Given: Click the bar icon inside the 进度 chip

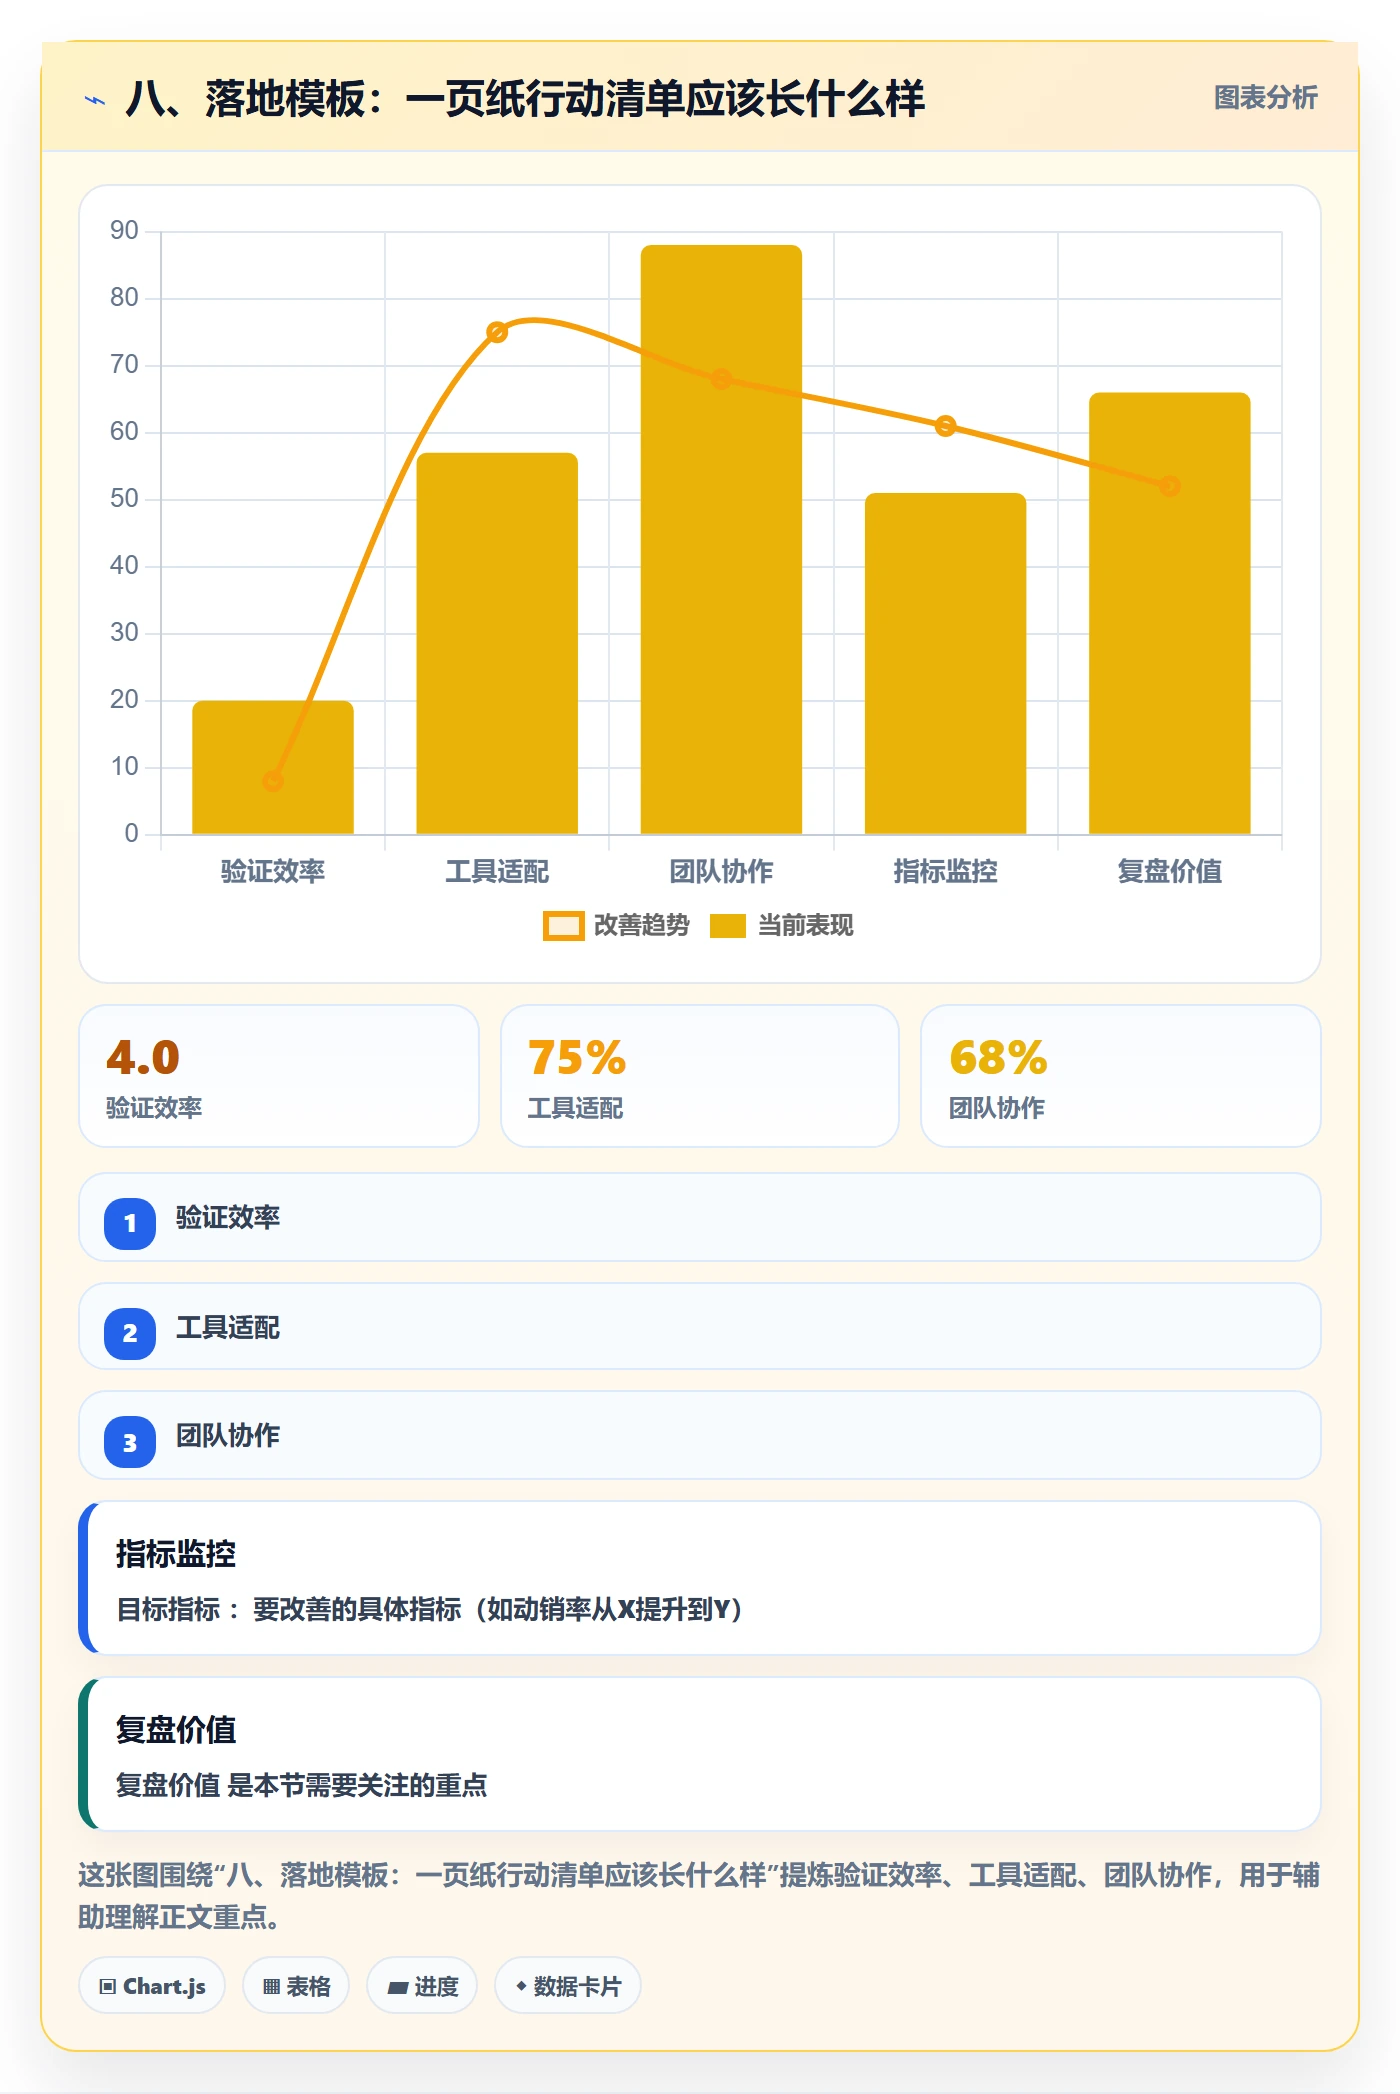Looking at the screenshot, I should tap(398, 1988).
